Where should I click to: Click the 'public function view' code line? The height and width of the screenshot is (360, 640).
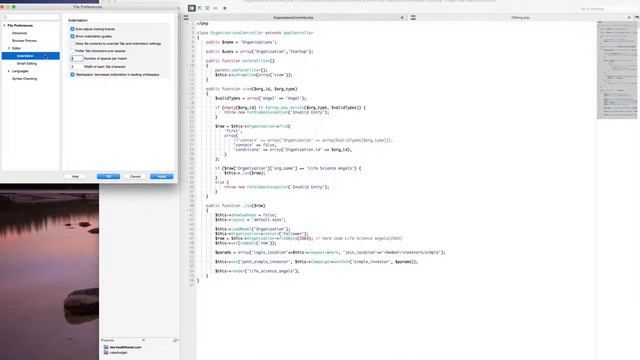click(x=251, y=89)
